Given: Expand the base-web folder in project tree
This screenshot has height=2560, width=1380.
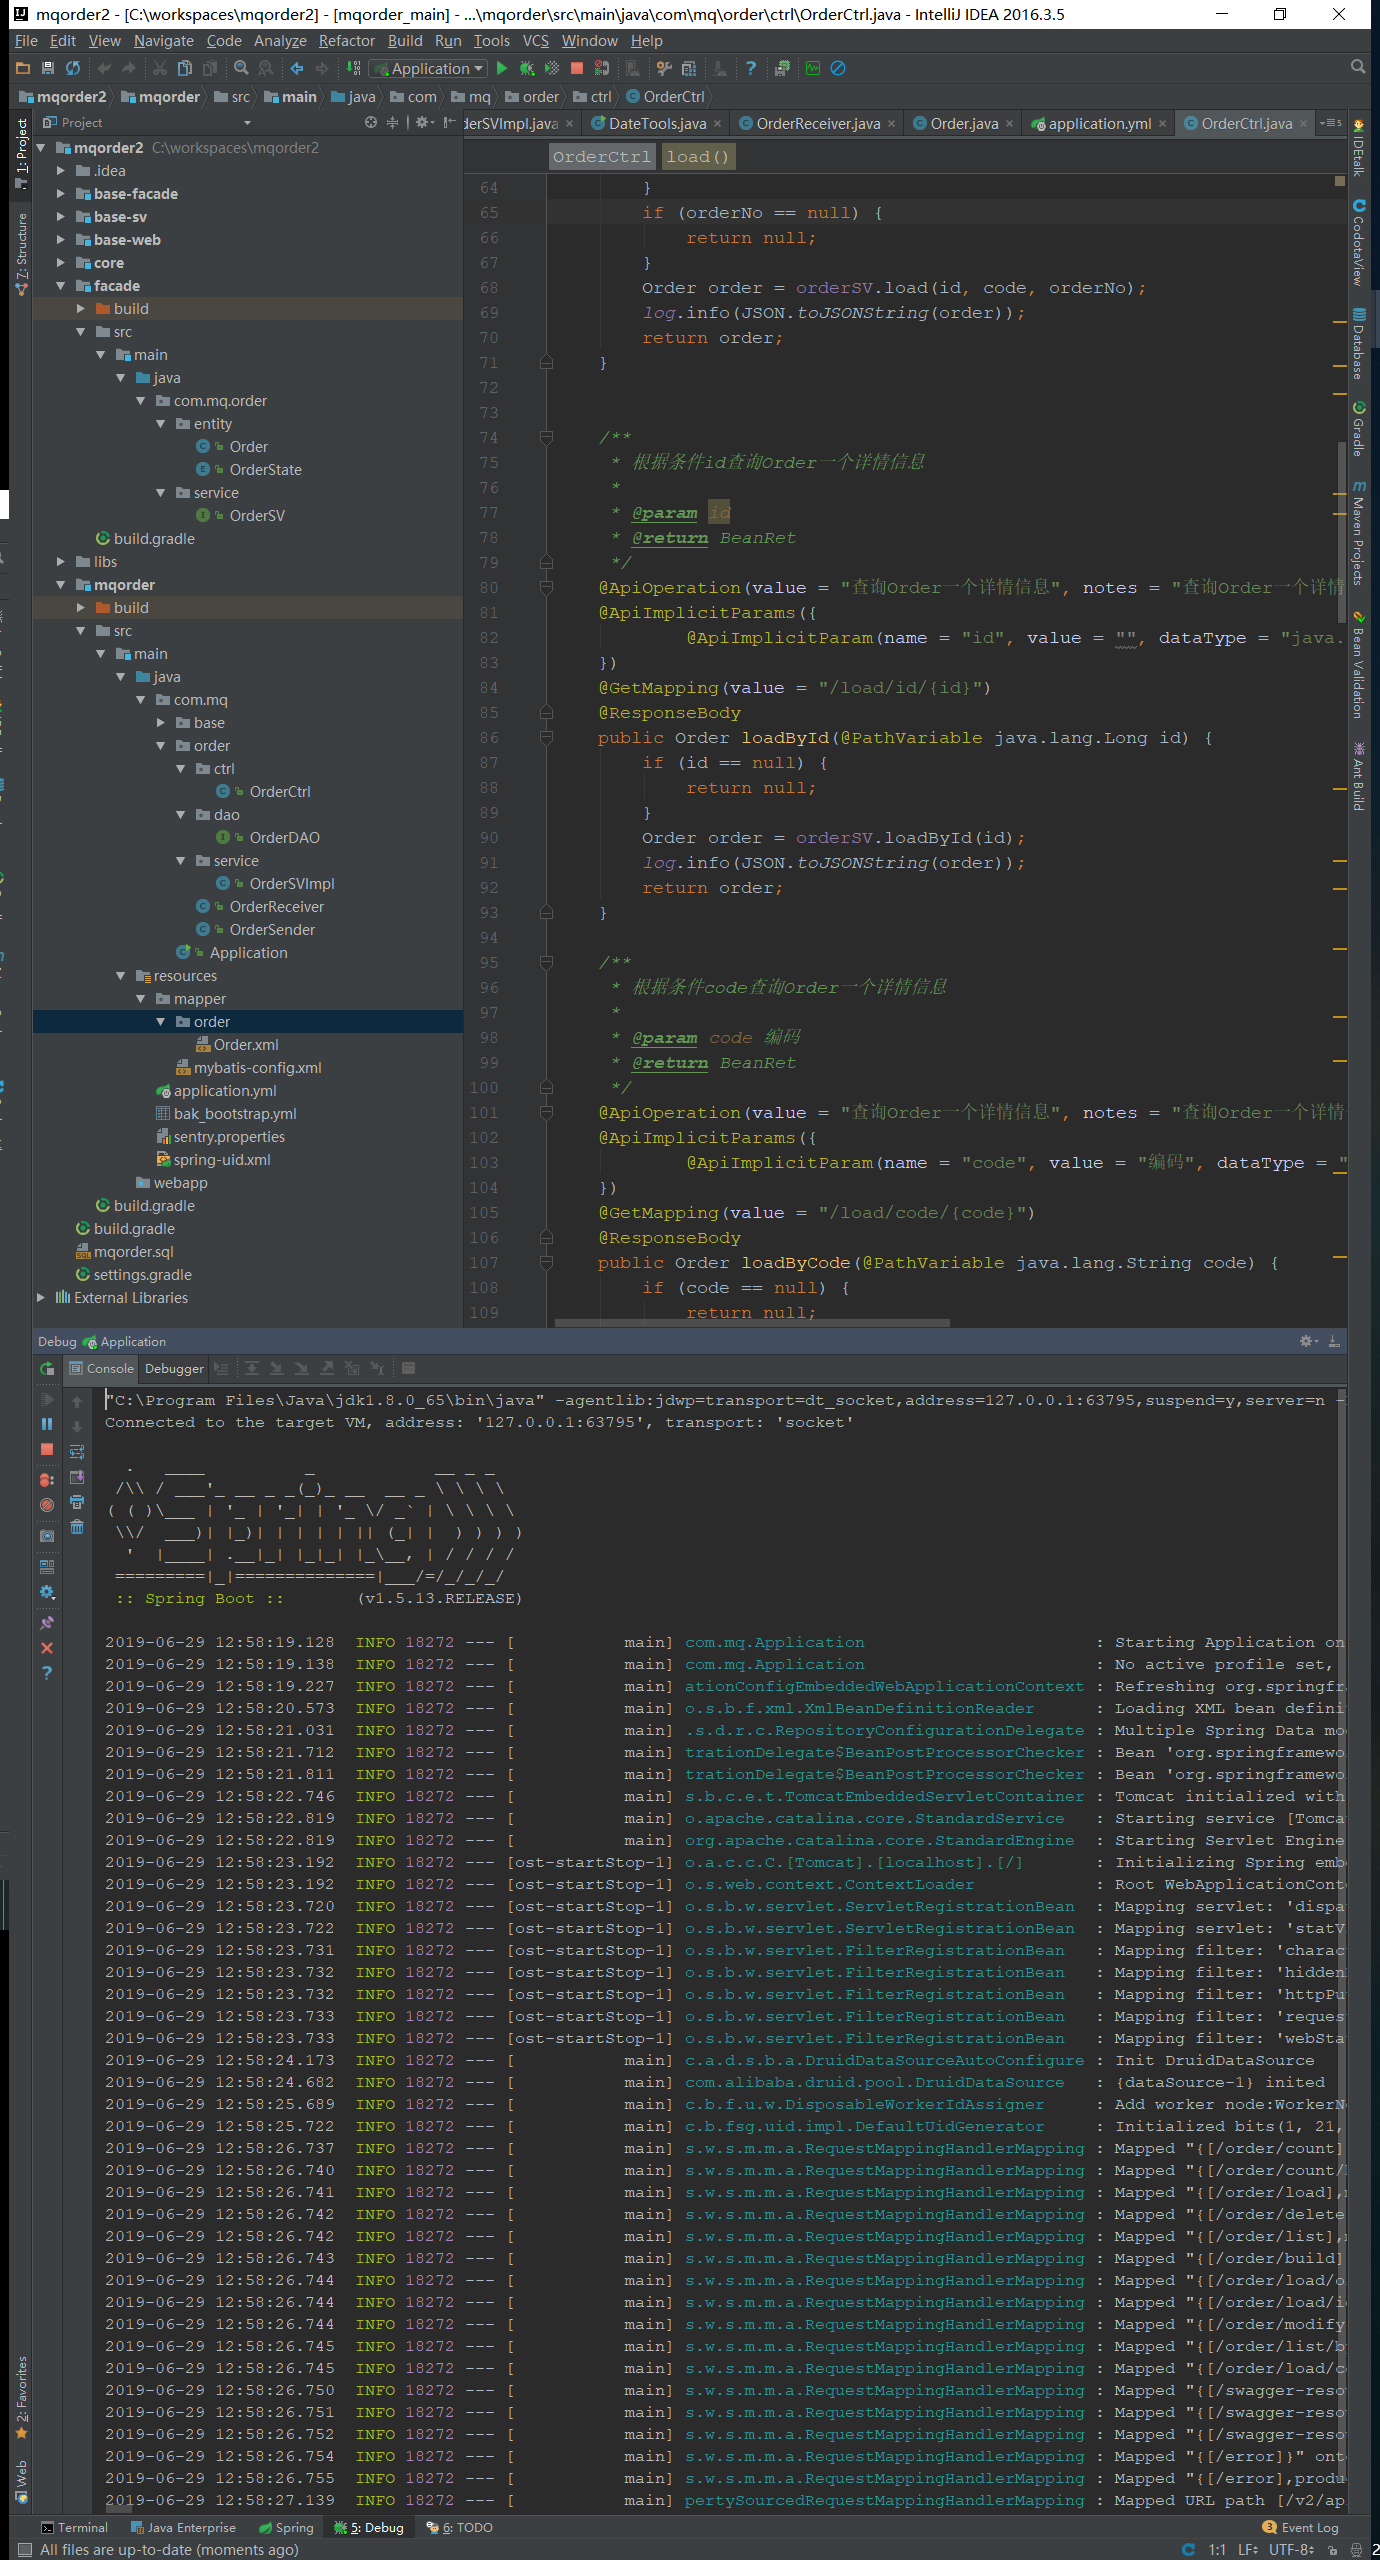Looking at the screenshot, I should click(61, 240).
